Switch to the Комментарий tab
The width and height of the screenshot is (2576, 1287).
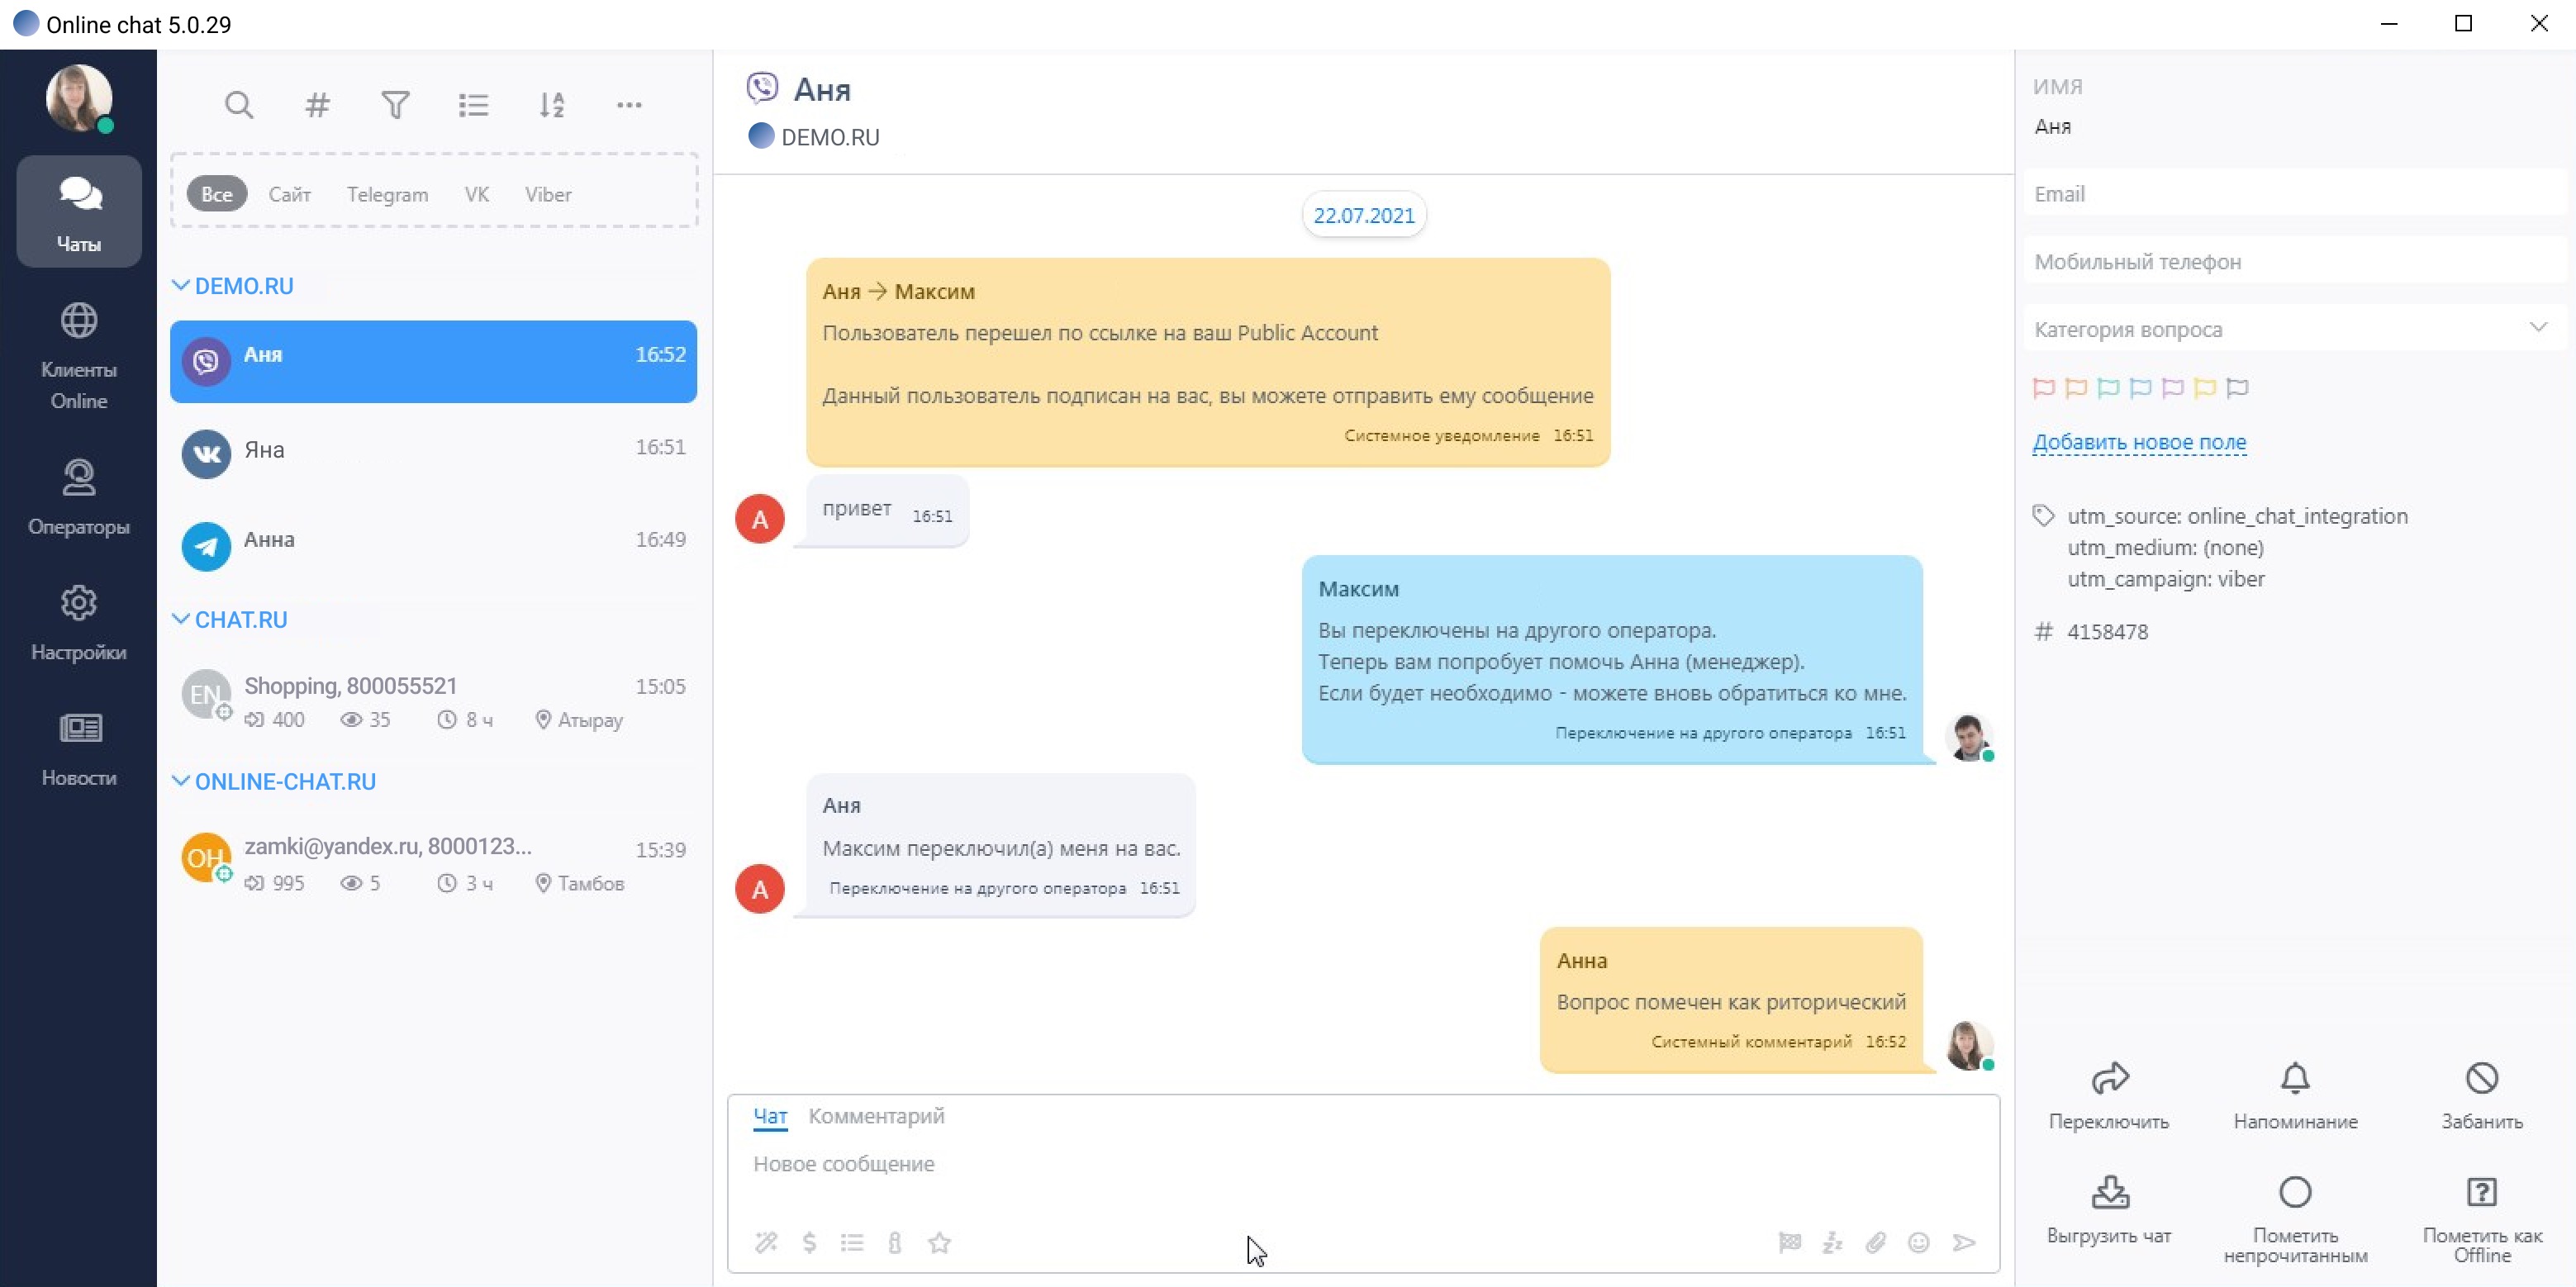tap(876, 1116)
